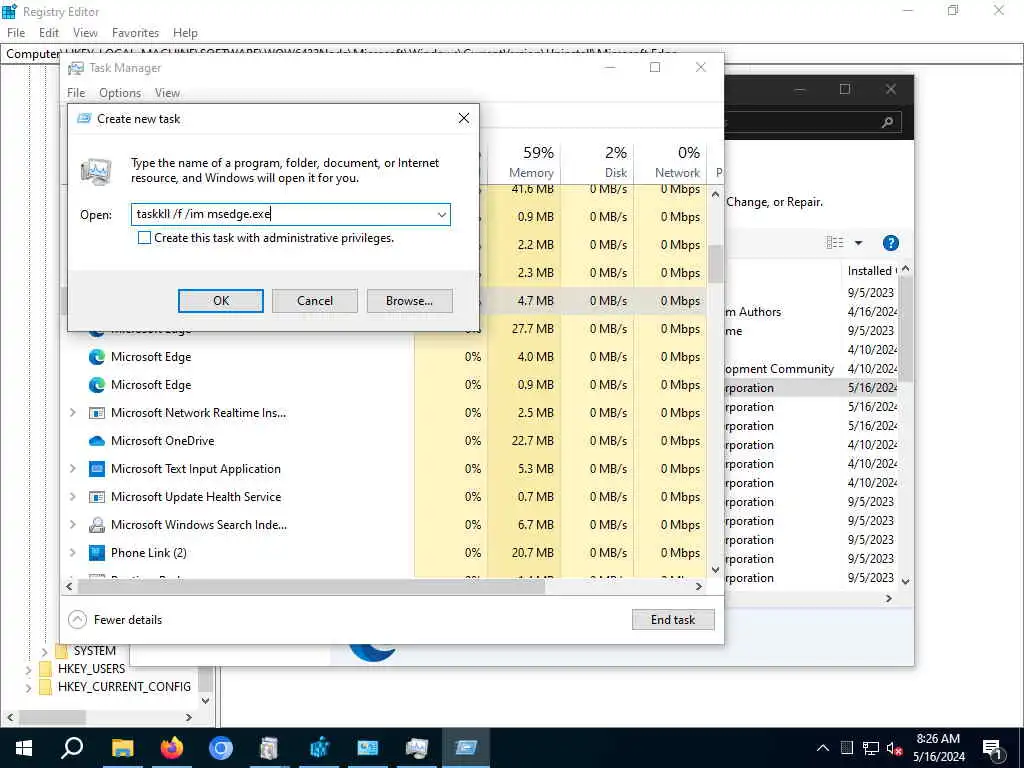
Task: Collapse Task Manager with Fewer details
Action: 116,620
